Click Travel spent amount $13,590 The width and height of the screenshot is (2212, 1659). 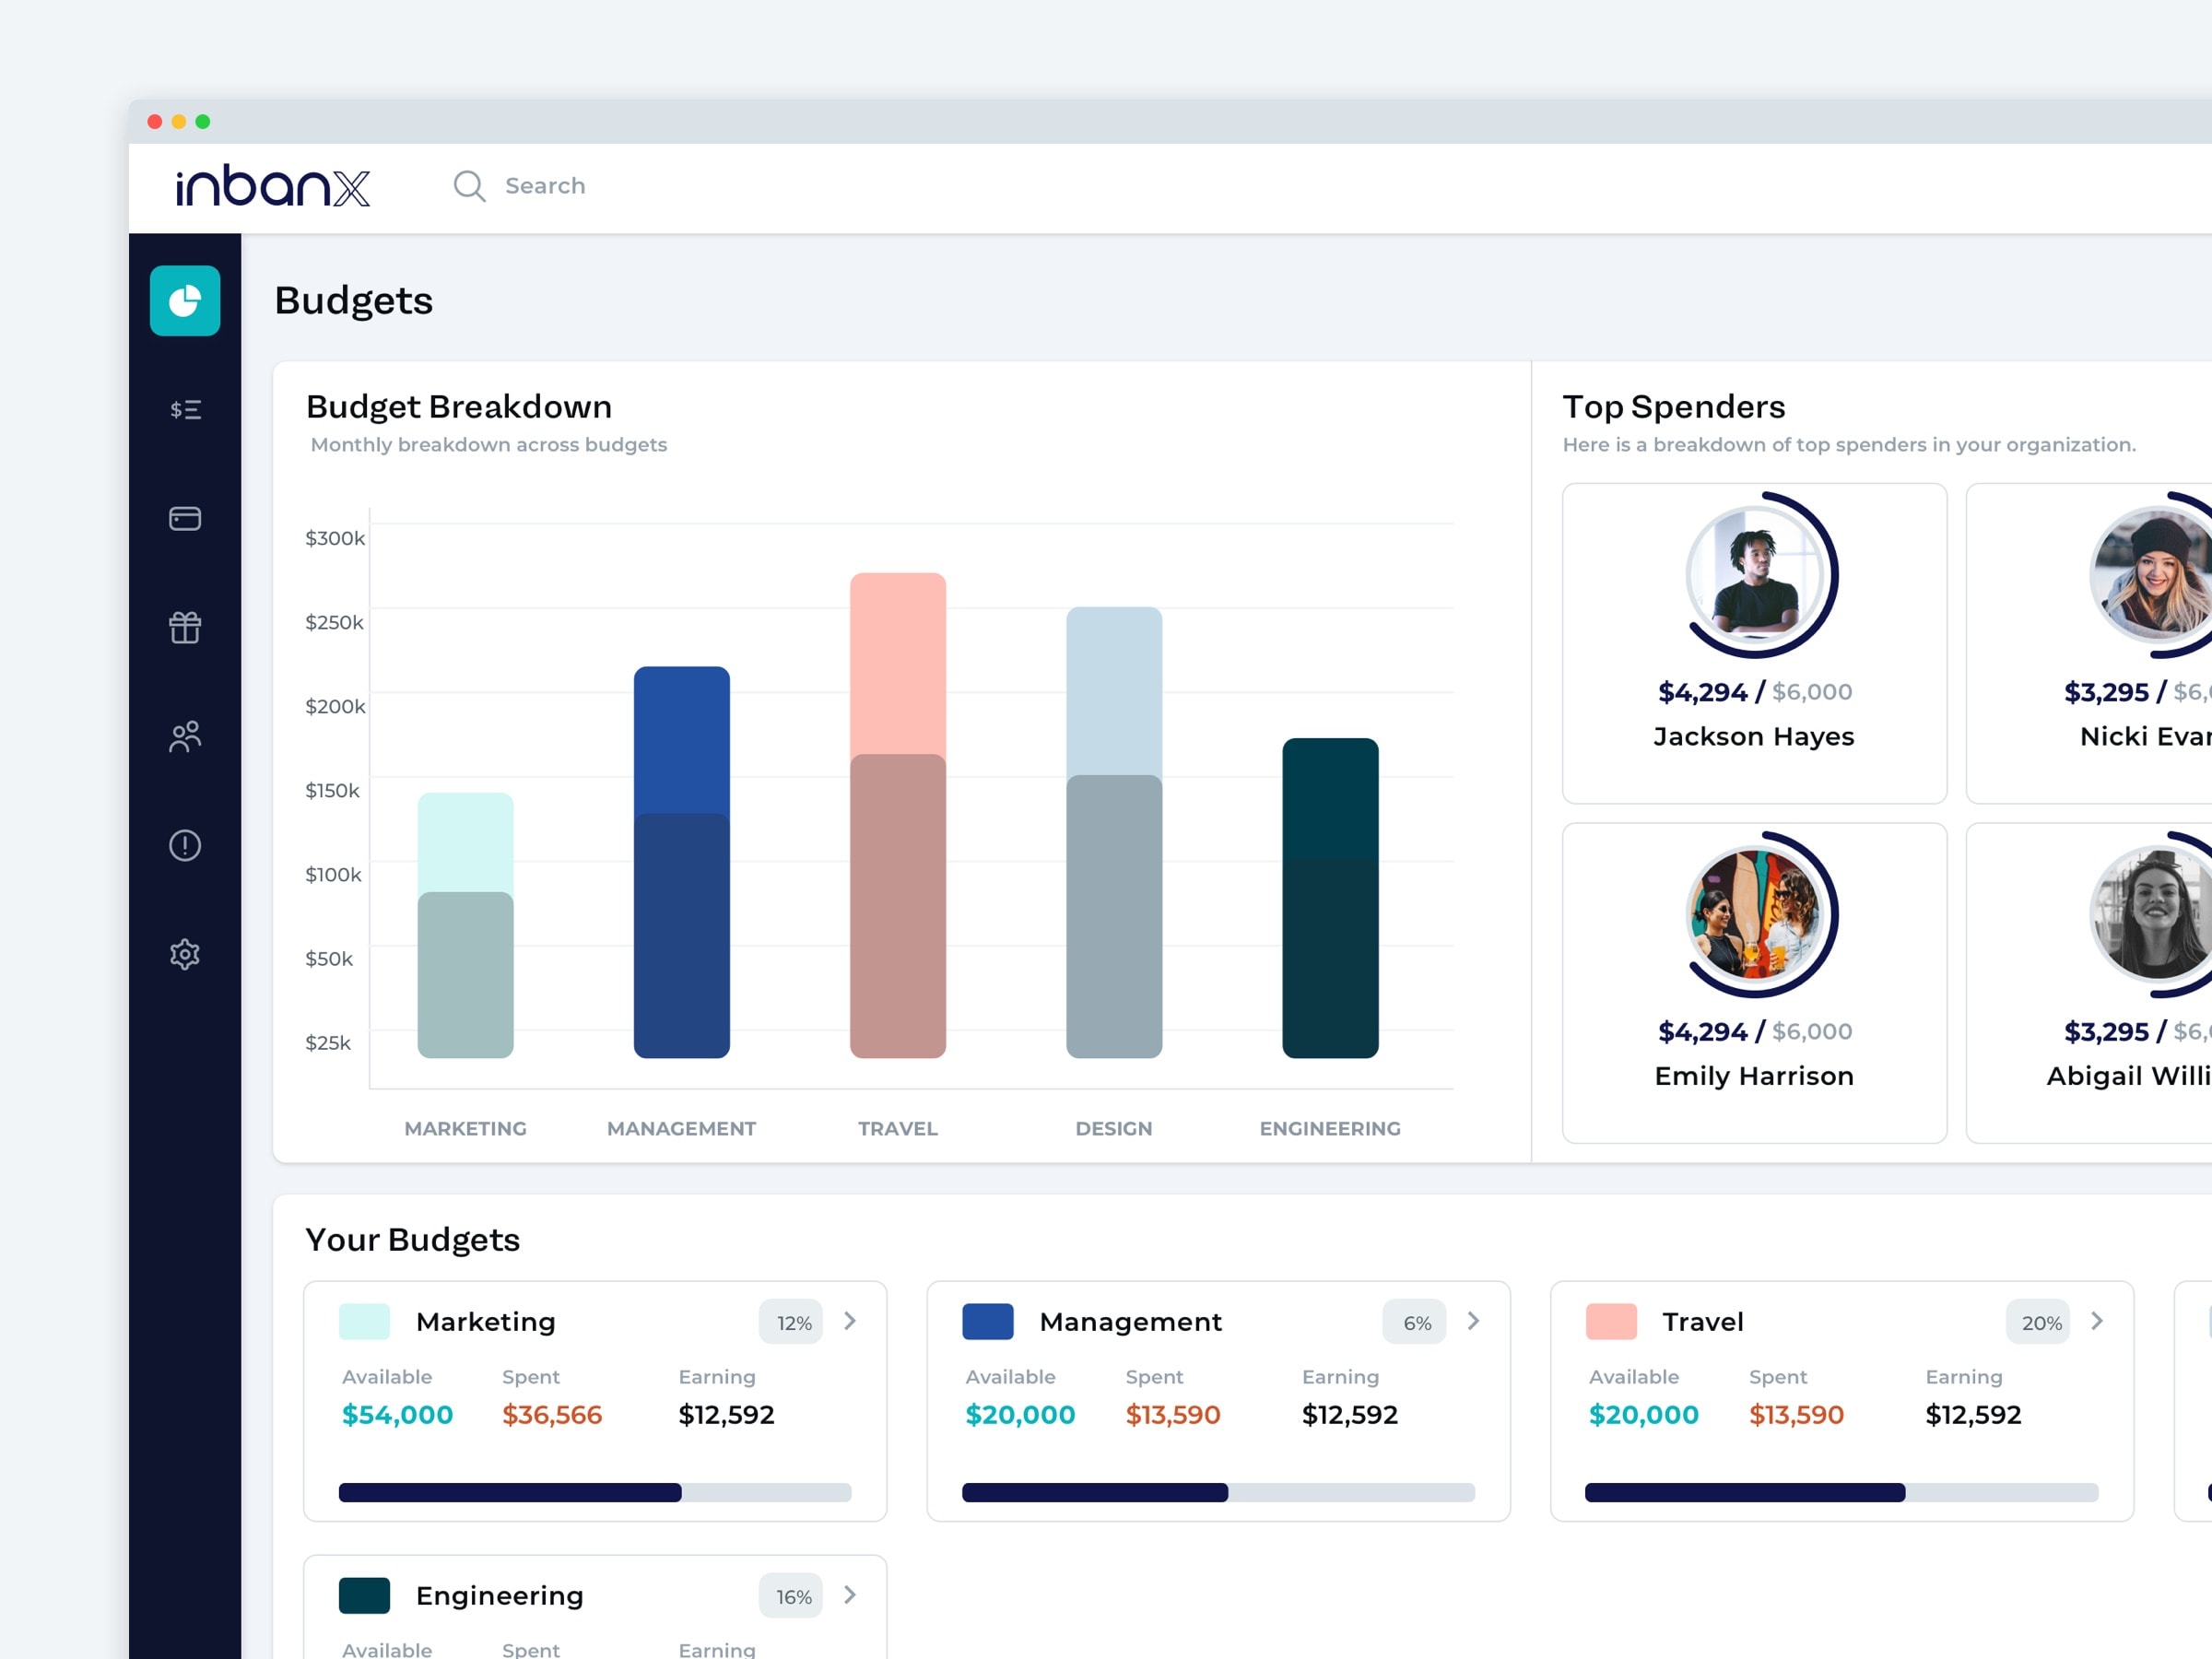pos(1797,1415)
